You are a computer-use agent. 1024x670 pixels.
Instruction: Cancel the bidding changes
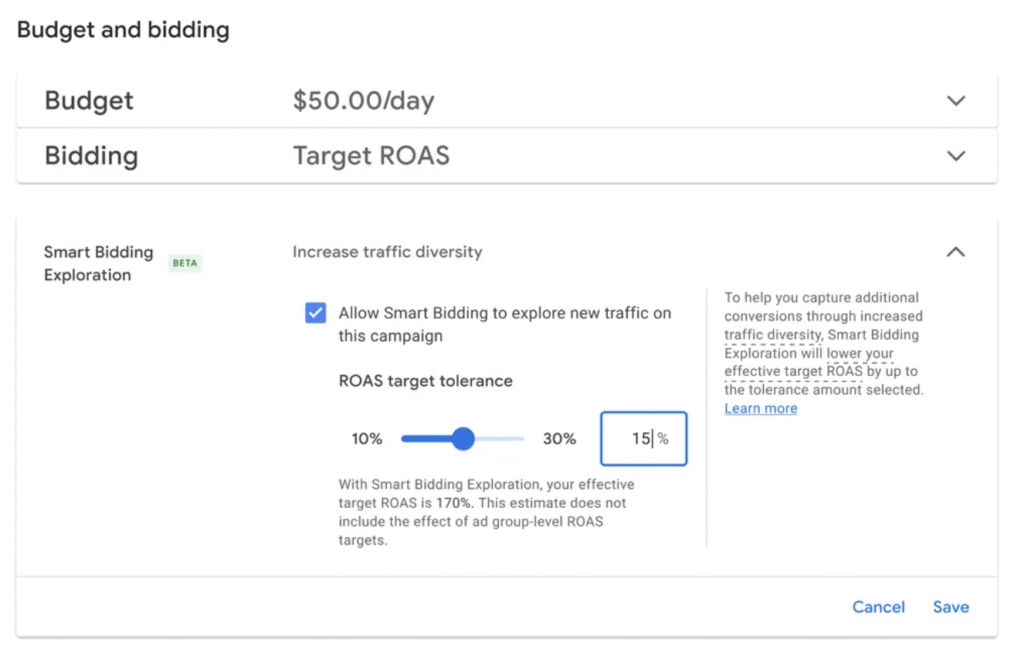(x=878, y=607)
